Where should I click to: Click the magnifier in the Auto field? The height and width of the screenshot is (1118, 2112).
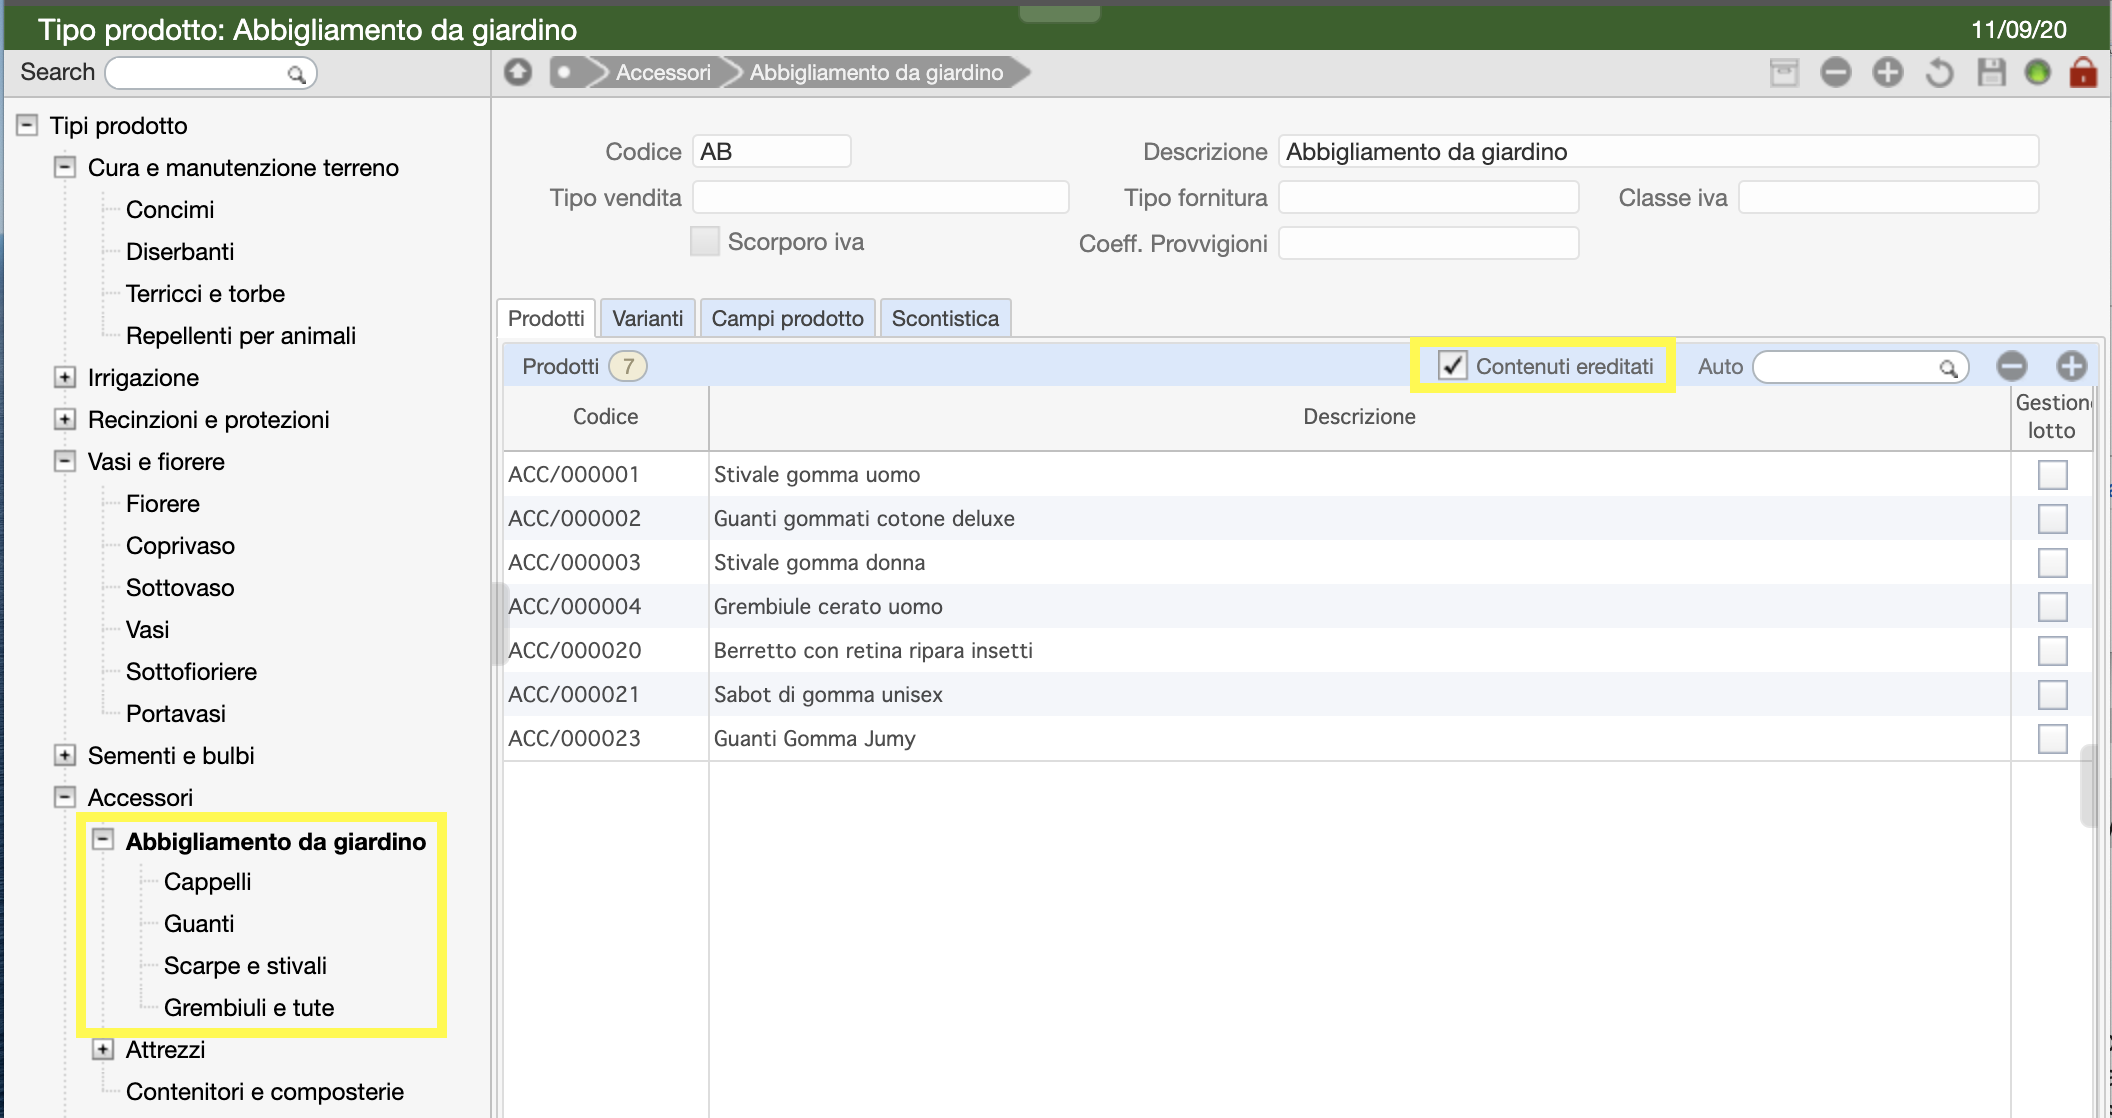(x=1948, y=368)
